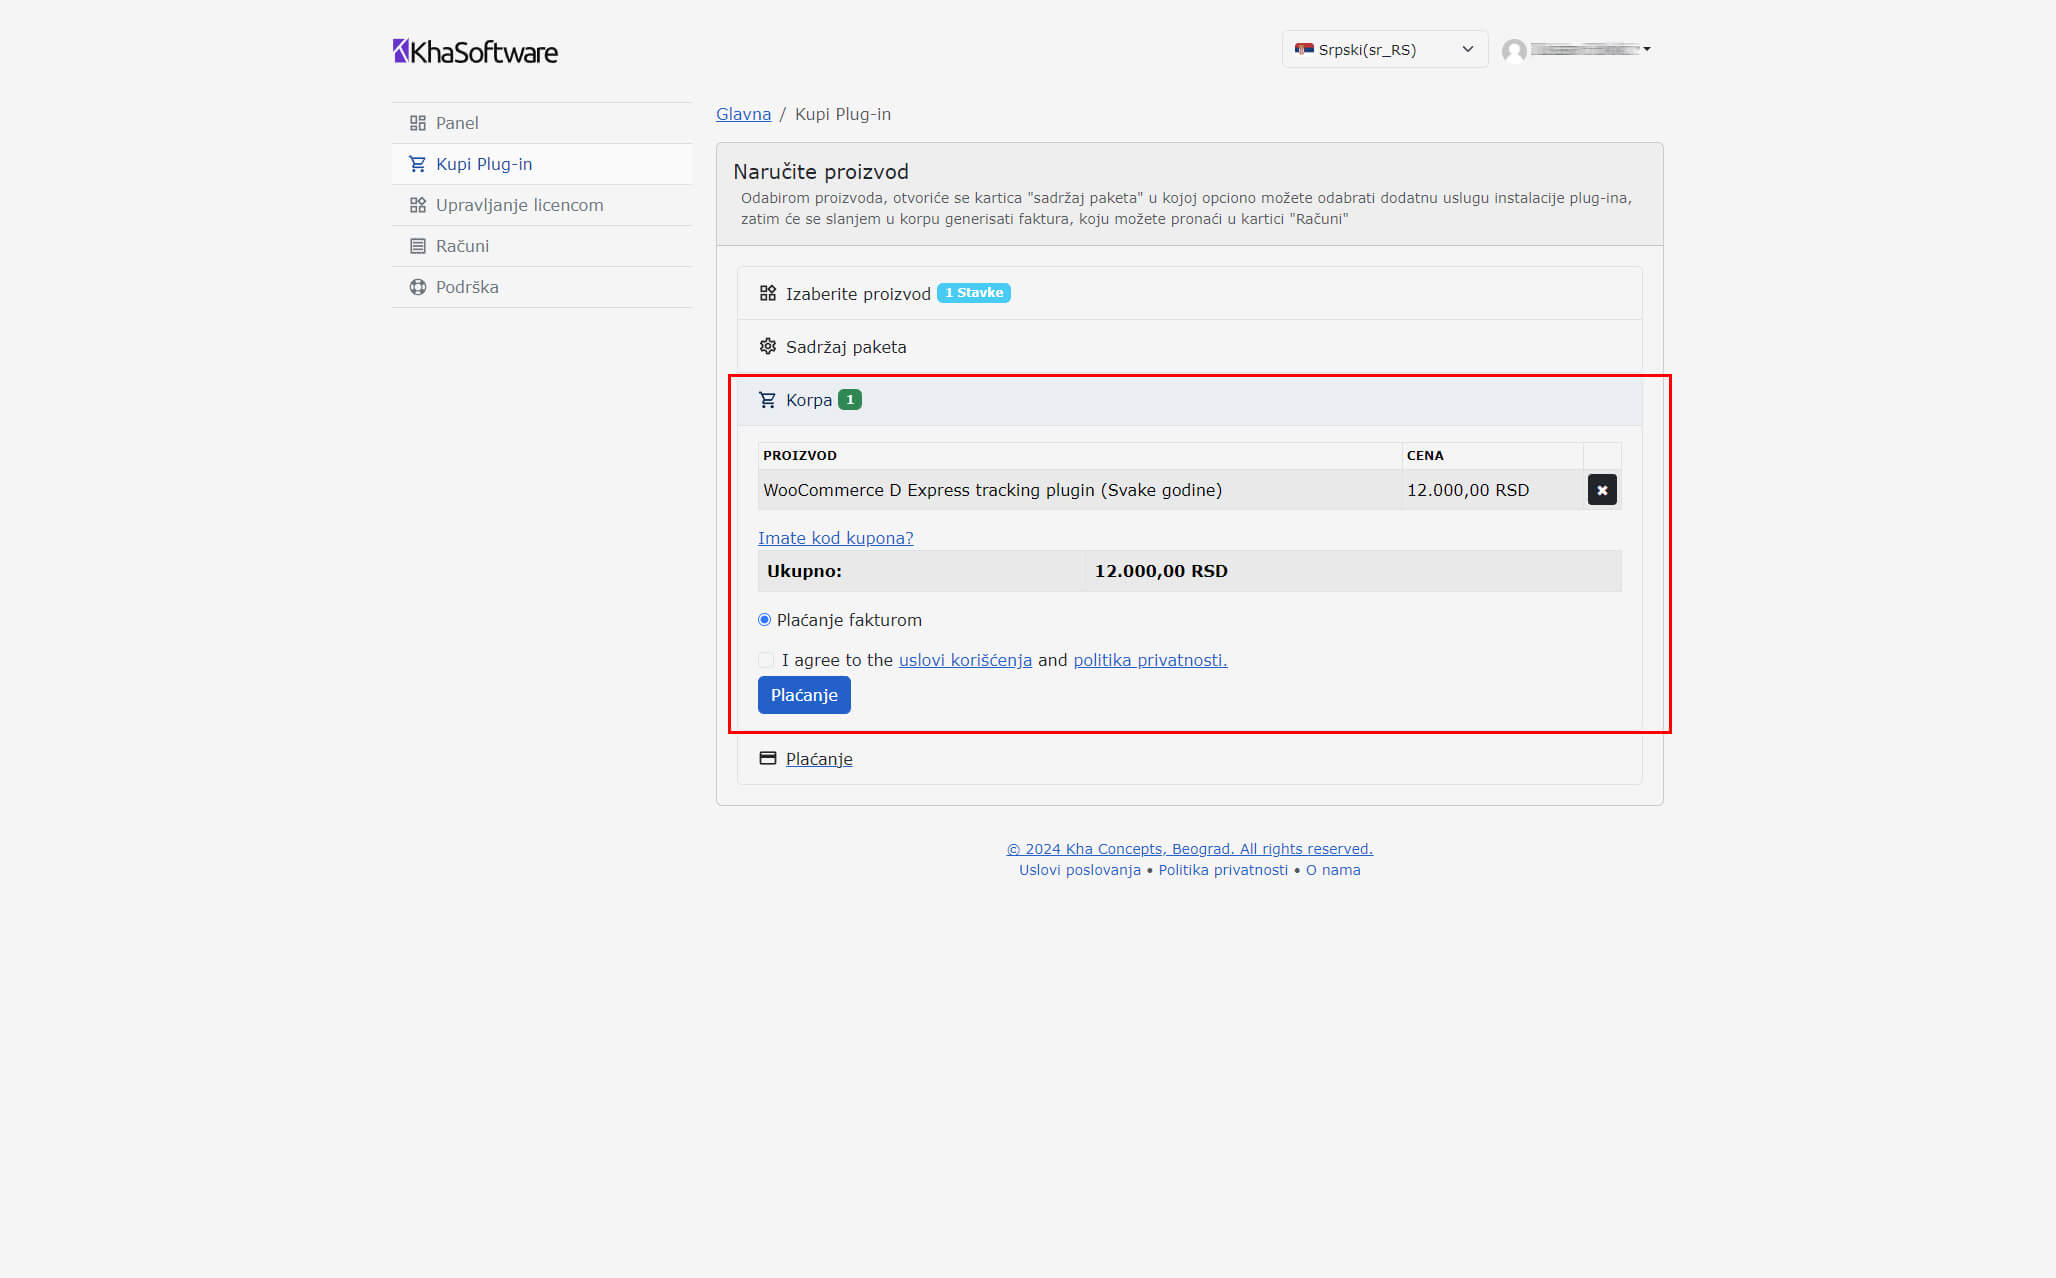Collapse the Korpa section header
The image size is (2056, 1278).
pyautogui.click(x=1190, y=399)
